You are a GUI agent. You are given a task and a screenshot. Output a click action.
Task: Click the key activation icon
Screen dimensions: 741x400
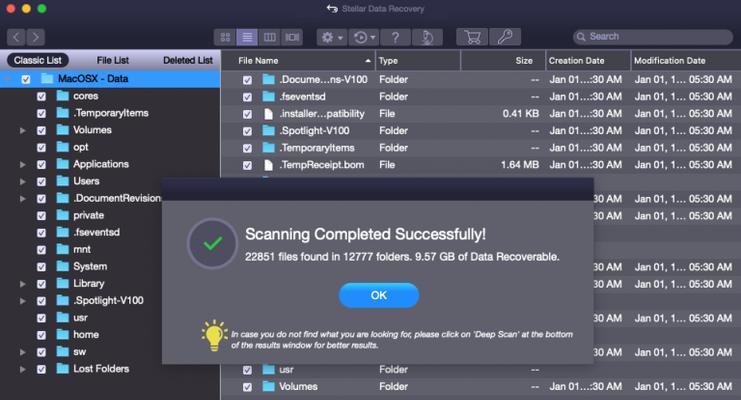(505, 37)
